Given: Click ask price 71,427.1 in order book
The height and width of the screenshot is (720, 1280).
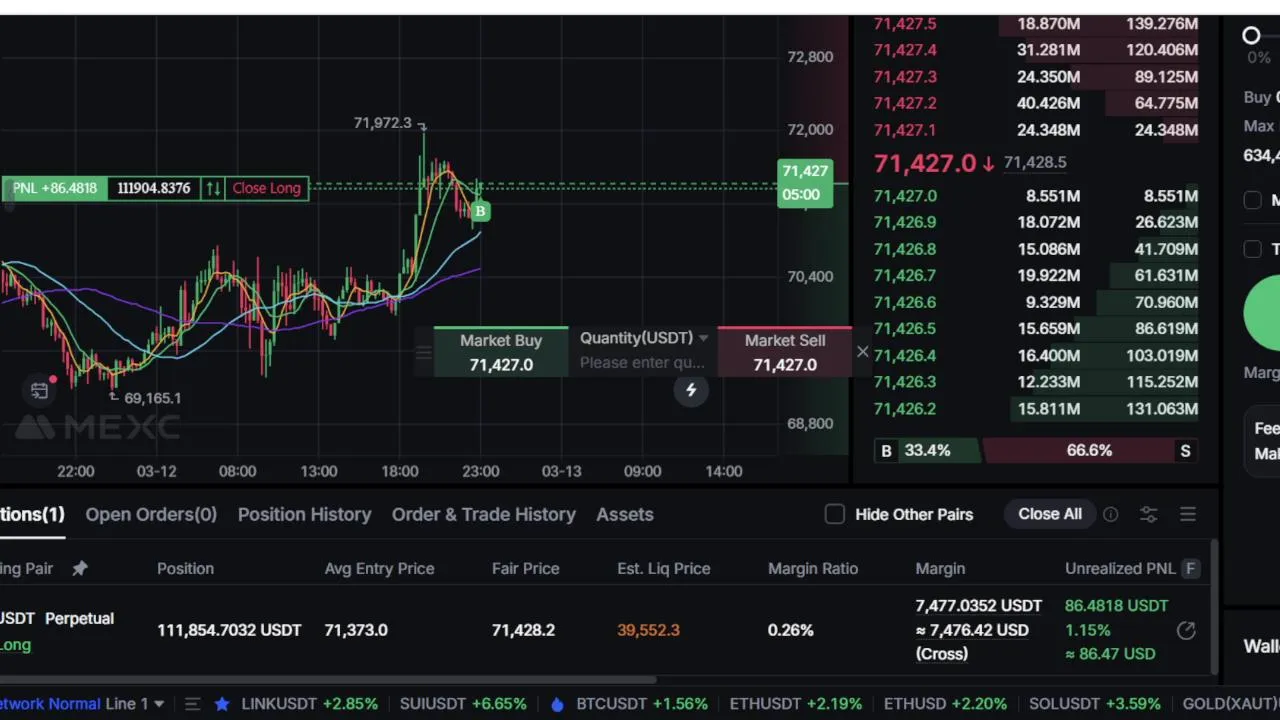Looking at the screenshot, I should (x=905, y=130).
